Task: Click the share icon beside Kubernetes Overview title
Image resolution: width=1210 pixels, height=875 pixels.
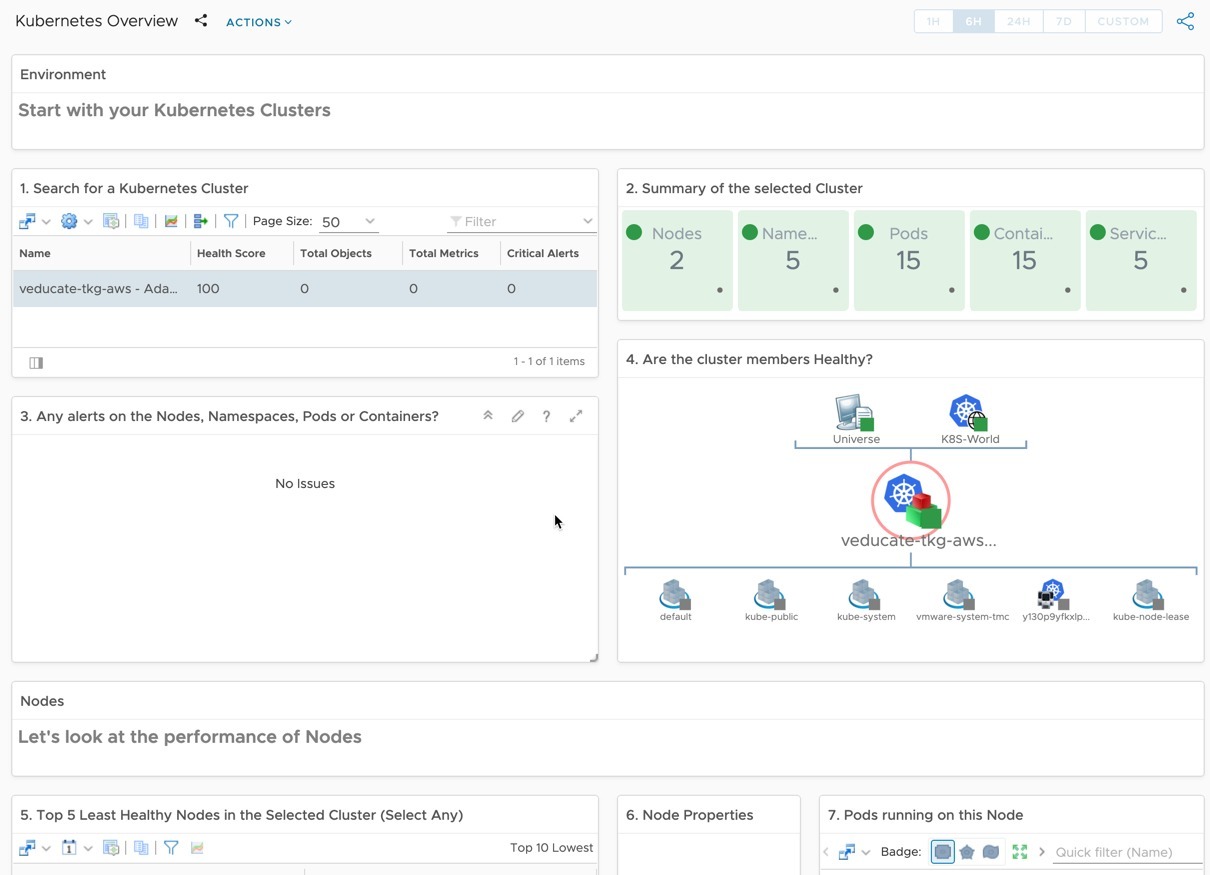Action: [201, 21]
